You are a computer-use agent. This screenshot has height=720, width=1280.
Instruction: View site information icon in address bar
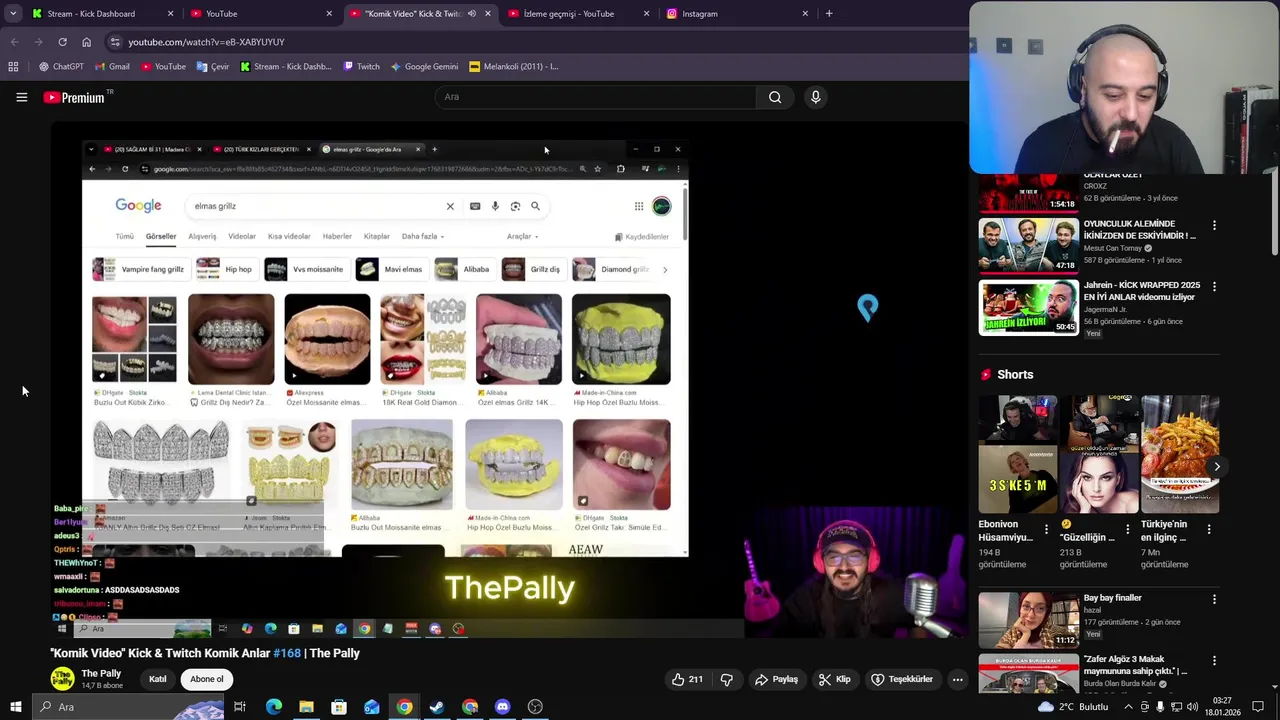point(115,42)
